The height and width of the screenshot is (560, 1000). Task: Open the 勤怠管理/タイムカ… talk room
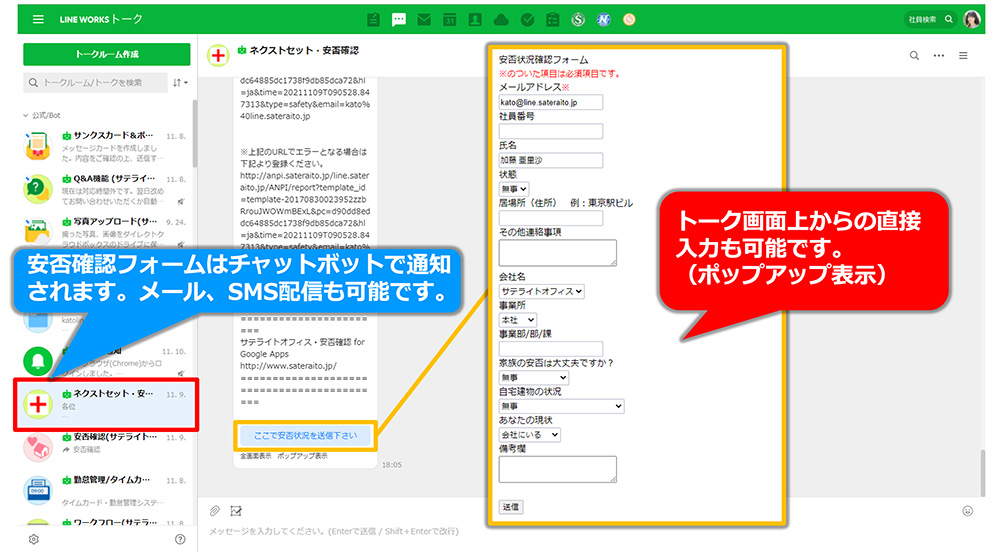tap(105, 490)
